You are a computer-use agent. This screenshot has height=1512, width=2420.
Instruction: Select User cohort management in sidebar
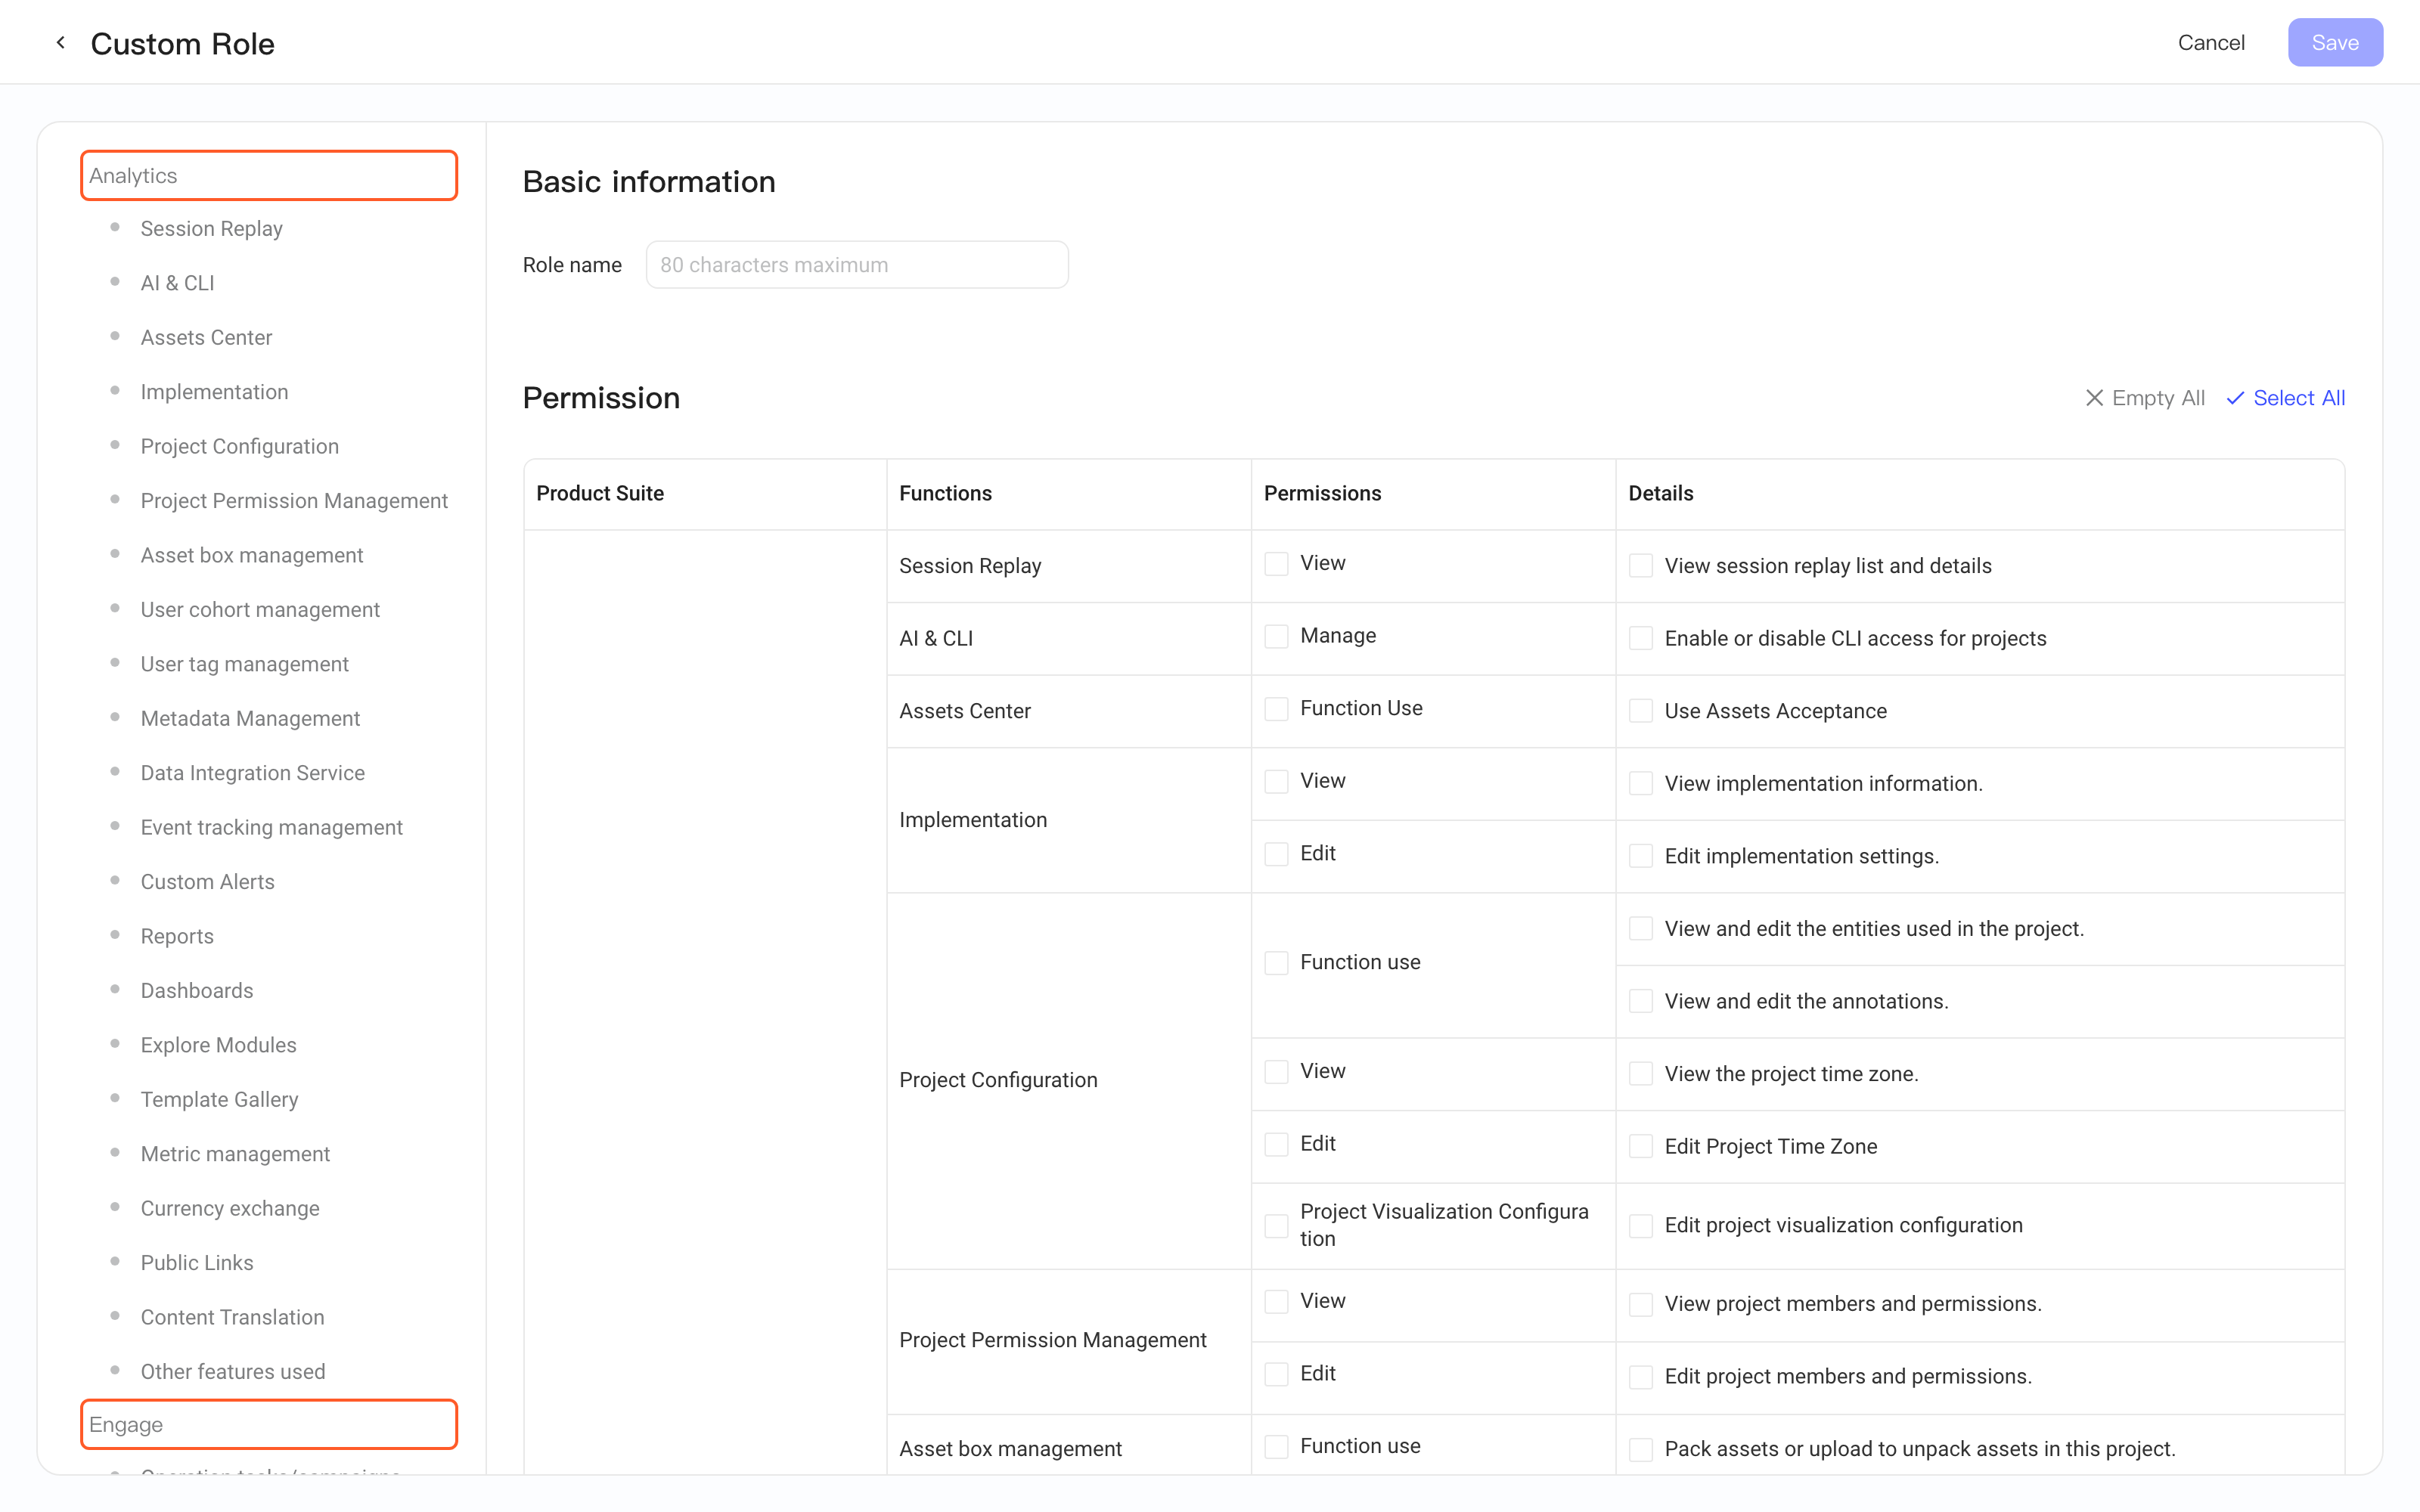pyautogui.click(x=260, y=610)
